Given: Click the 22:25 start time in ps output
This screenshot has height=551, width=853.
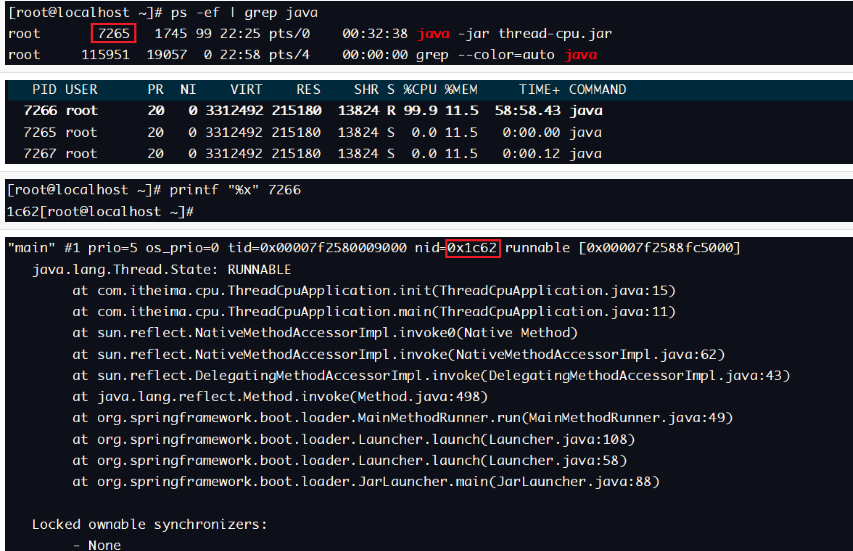Looking at the screenshot, I should 240,34.
